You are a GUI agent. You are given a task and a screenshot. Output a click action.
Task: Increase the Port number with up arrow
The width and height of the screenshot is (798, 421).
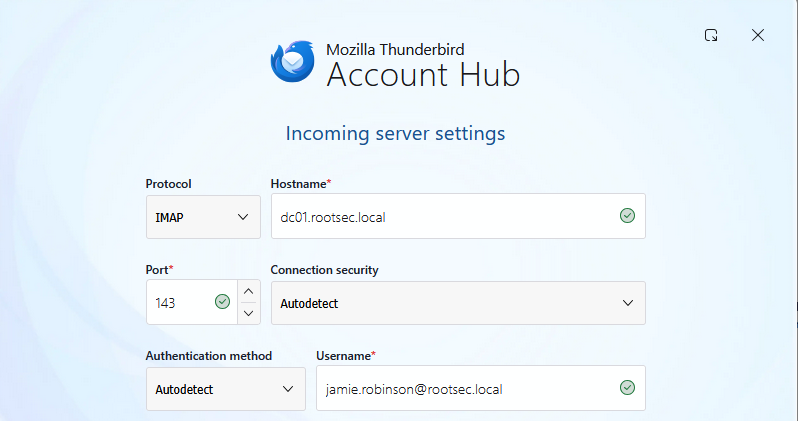(x=248, y=292)
